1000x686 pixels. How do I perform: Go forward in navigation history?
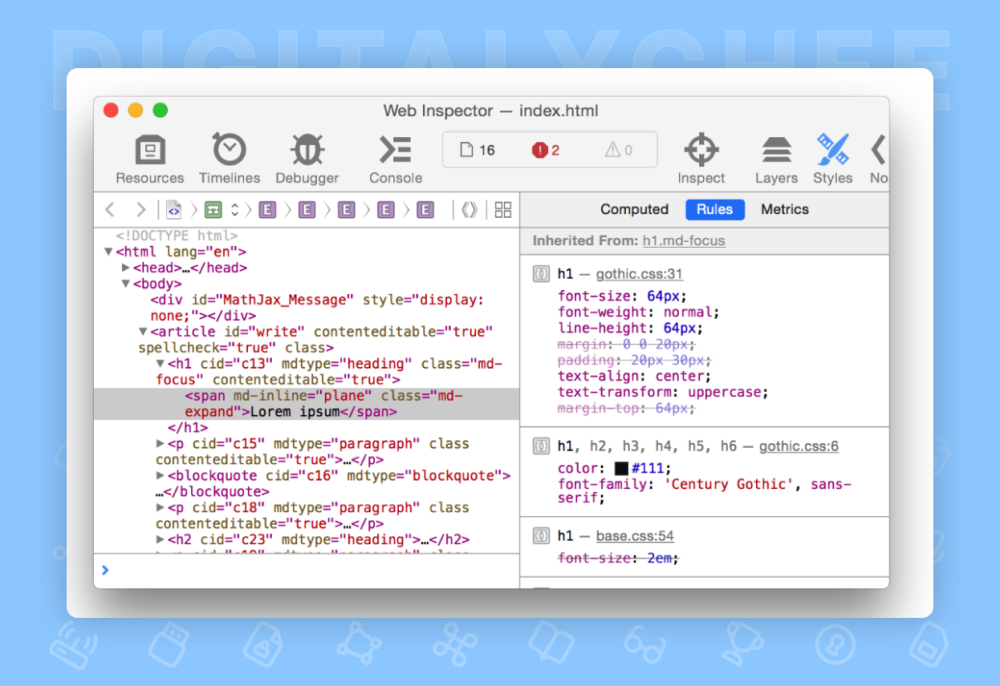pyautogui.click(x=140, y=209)
